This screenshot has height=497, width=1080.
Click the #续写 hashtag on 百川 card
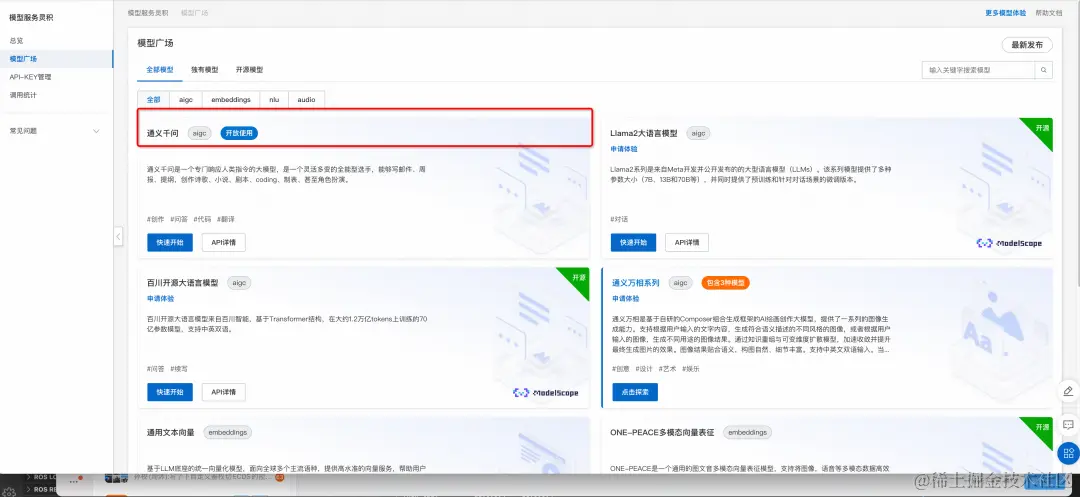click(179, 369)
